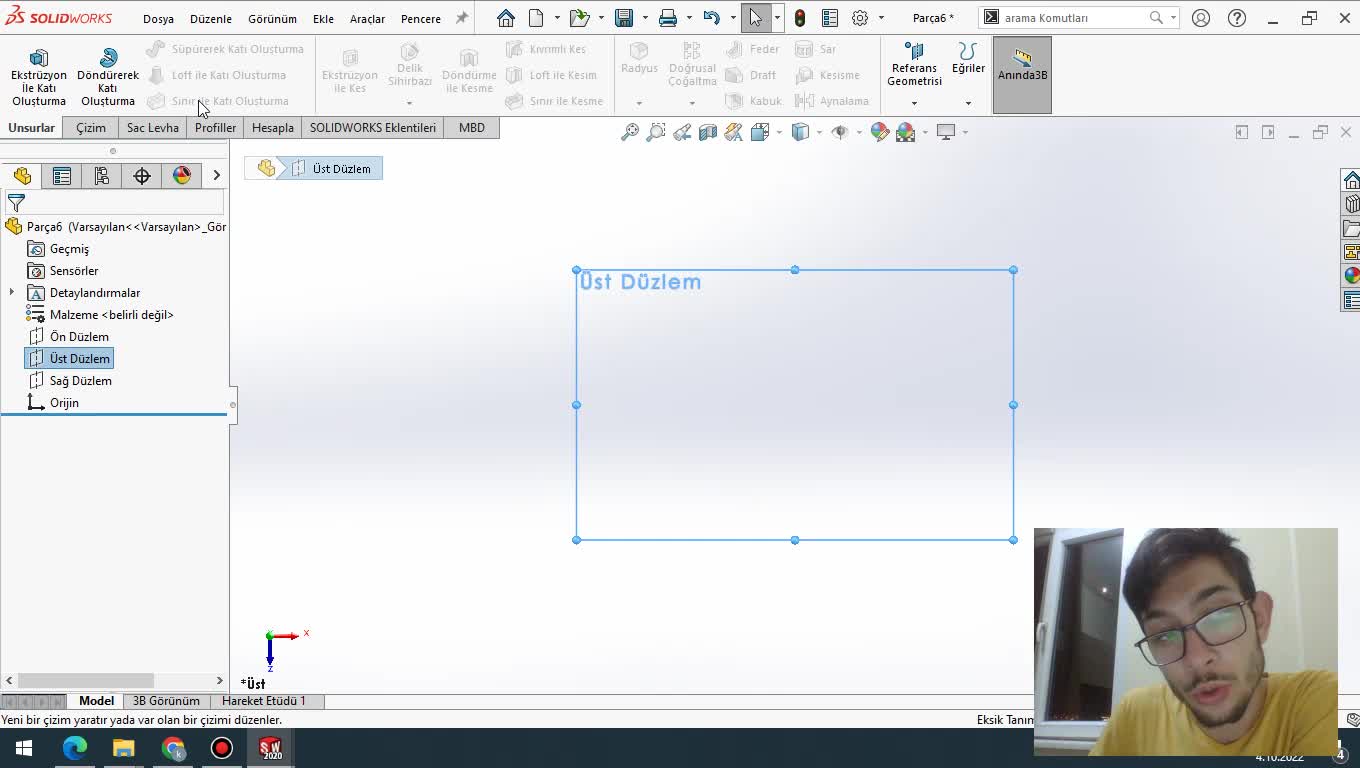The height and width of the screenshot is (768, 1360).
Task: Click the Rebuild traffic light icon
Action: click(x=800, y=18)
